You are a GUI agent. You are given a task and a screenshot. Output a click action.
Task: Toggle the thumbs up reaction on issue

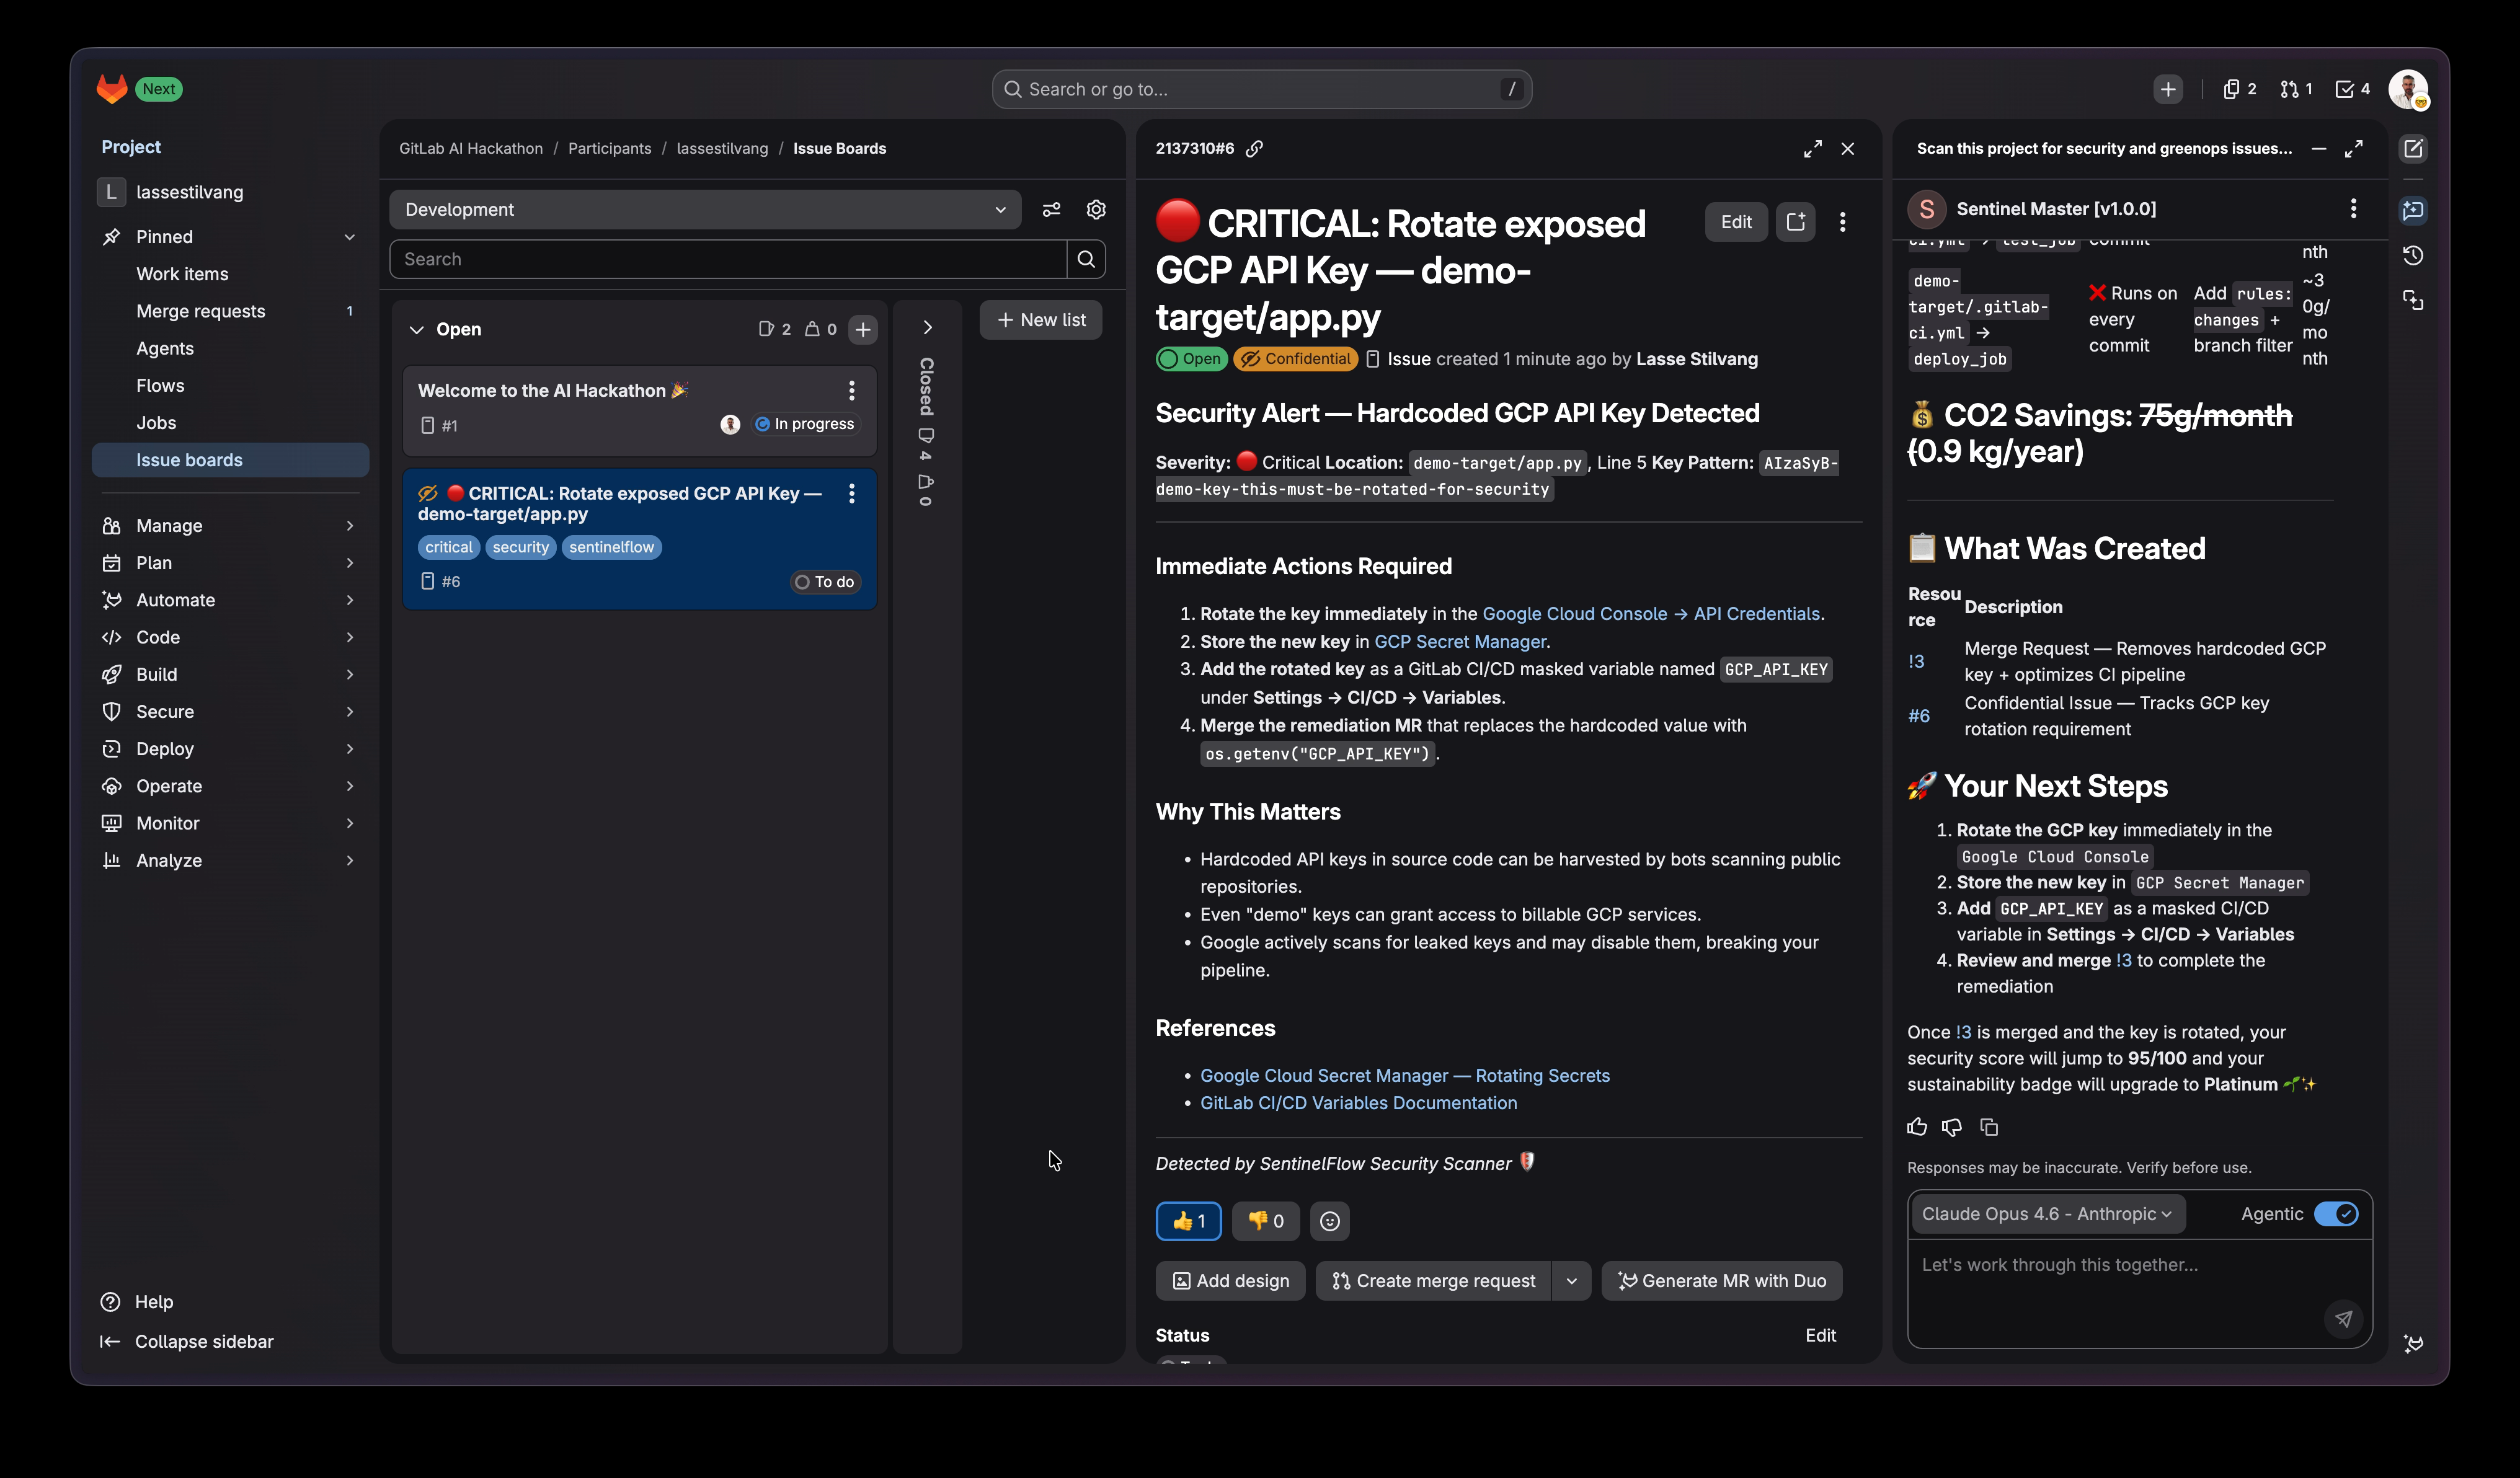click(x=1188, y=1221)
